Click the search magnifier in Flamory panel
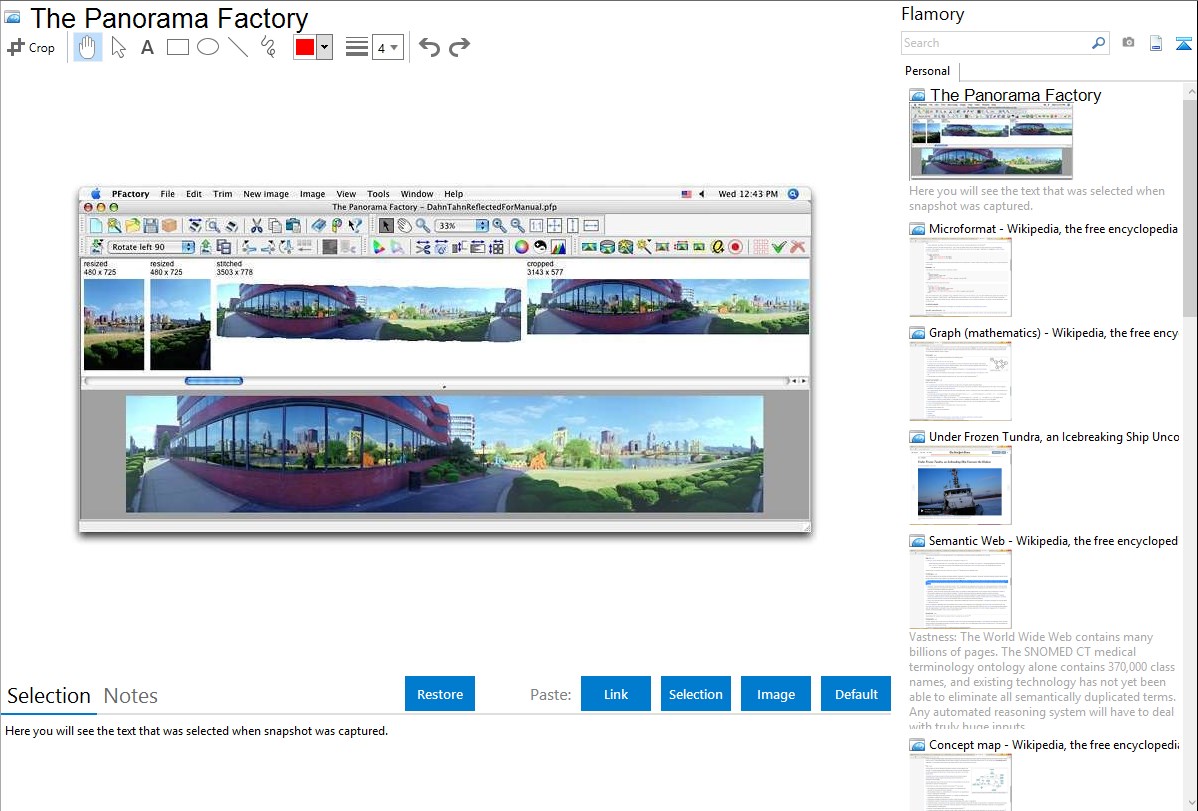This screenshot has width=1198, height=811. click(1098, 43)
